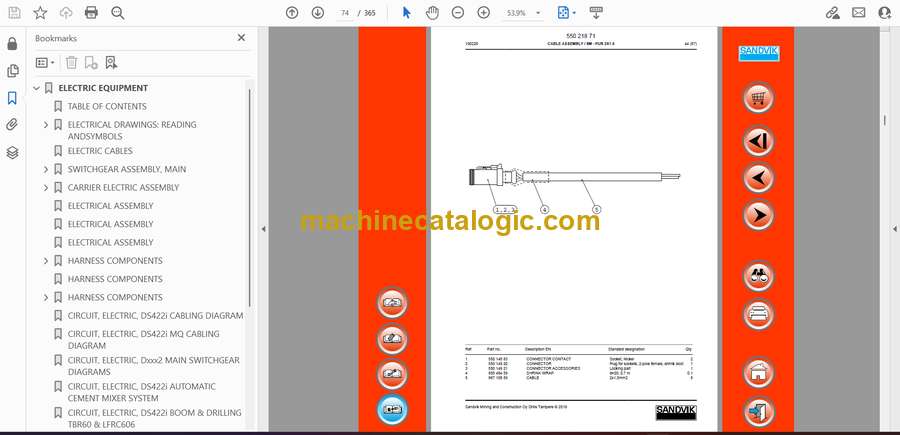Close the Bookmarks pane
This screenshot has height=435, width=900.
tap(241, 38)
